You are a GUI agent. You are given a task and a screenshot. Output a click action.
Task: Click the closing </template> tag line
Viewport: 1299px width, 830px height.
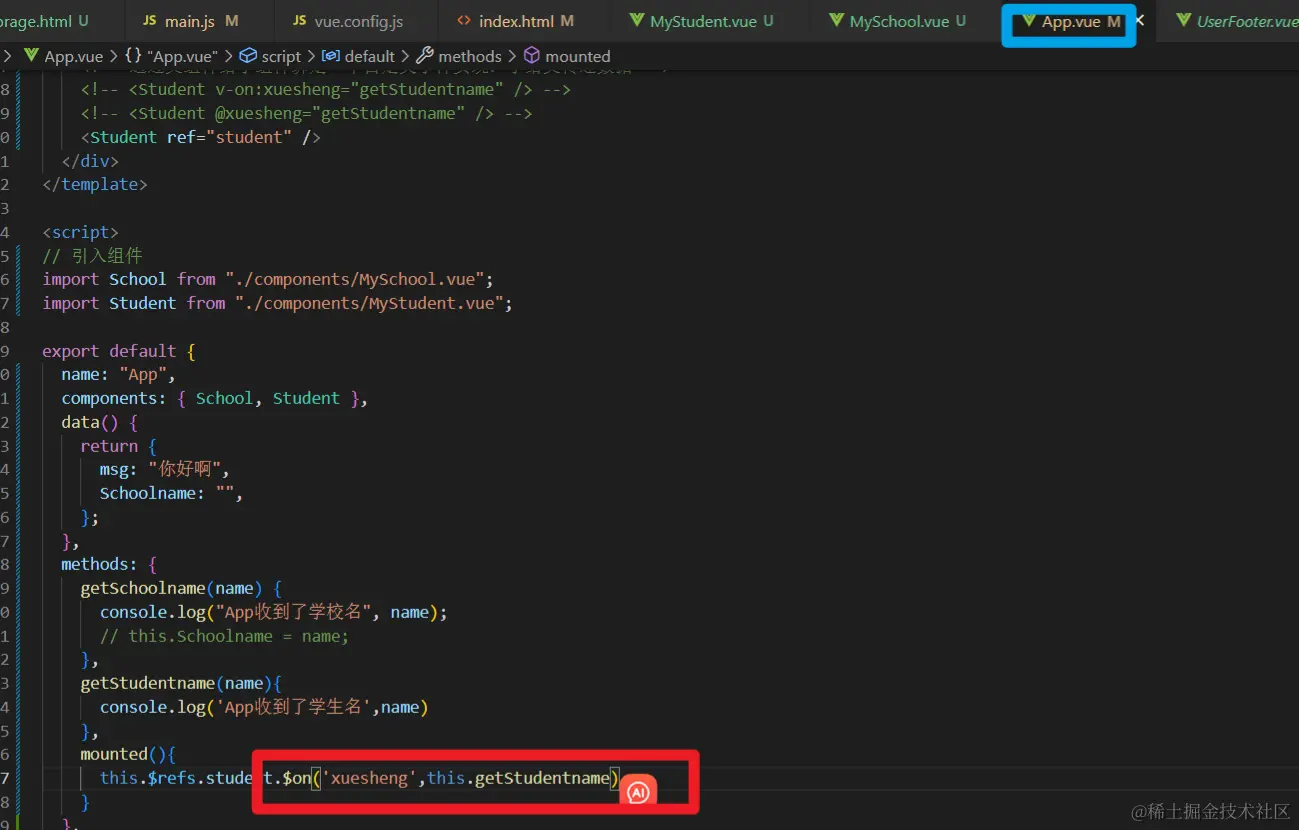pos(95,184)
